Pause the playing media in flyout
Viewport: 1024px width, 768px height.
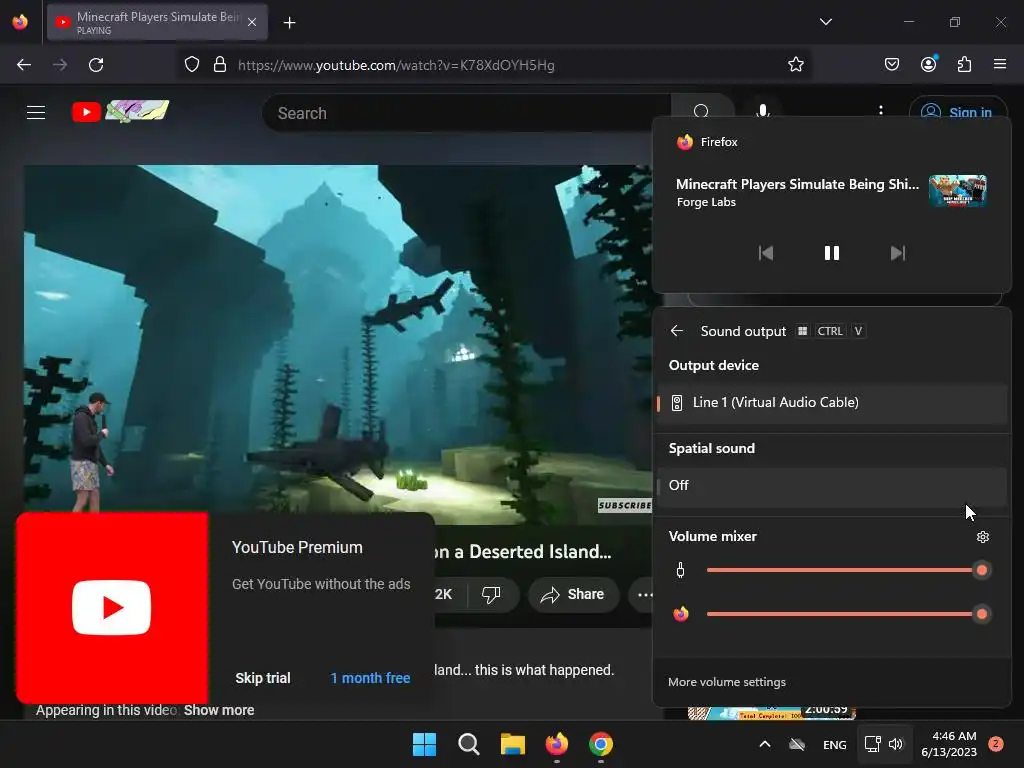click(831, 253)
